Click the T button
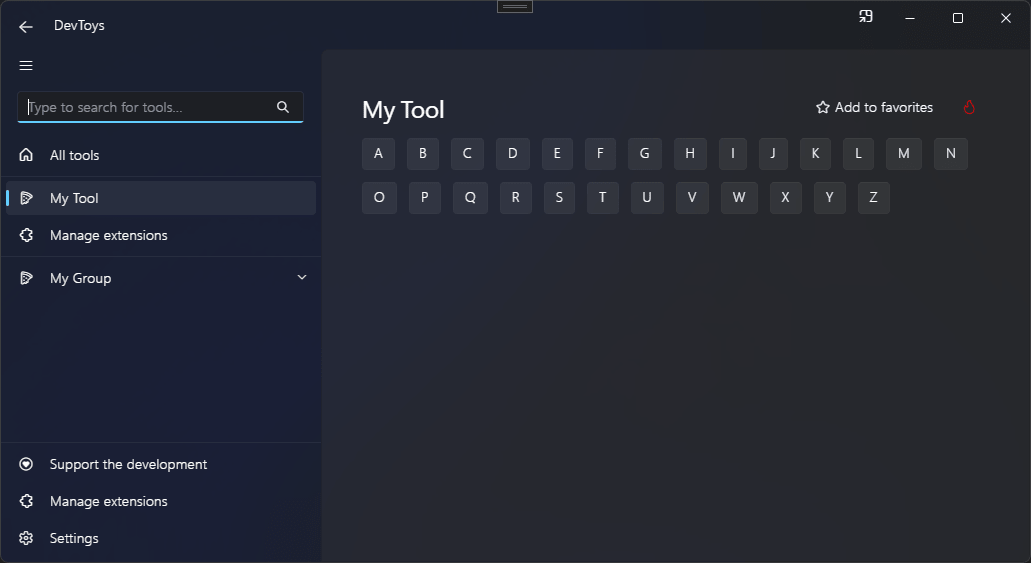The width and height of the screenshot is (1031, 563). tap(602, 198)
